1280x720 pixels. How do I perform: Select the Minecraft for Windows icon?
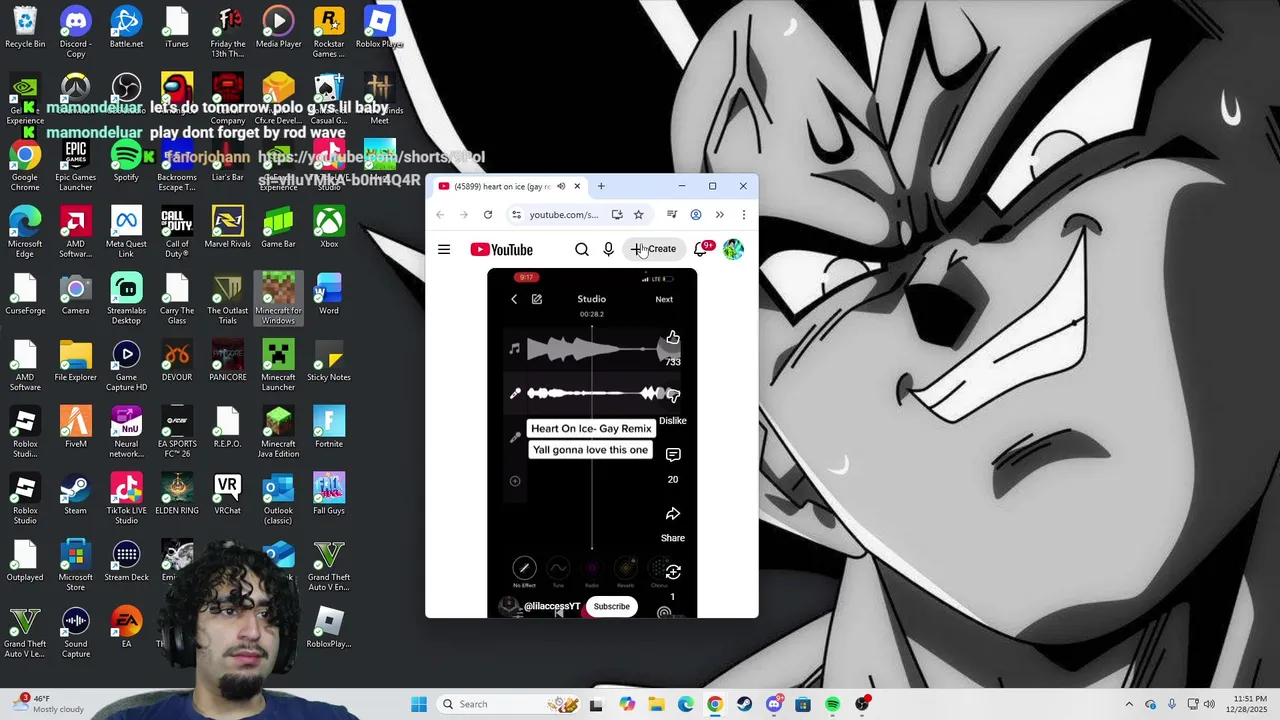coord(278,299)
